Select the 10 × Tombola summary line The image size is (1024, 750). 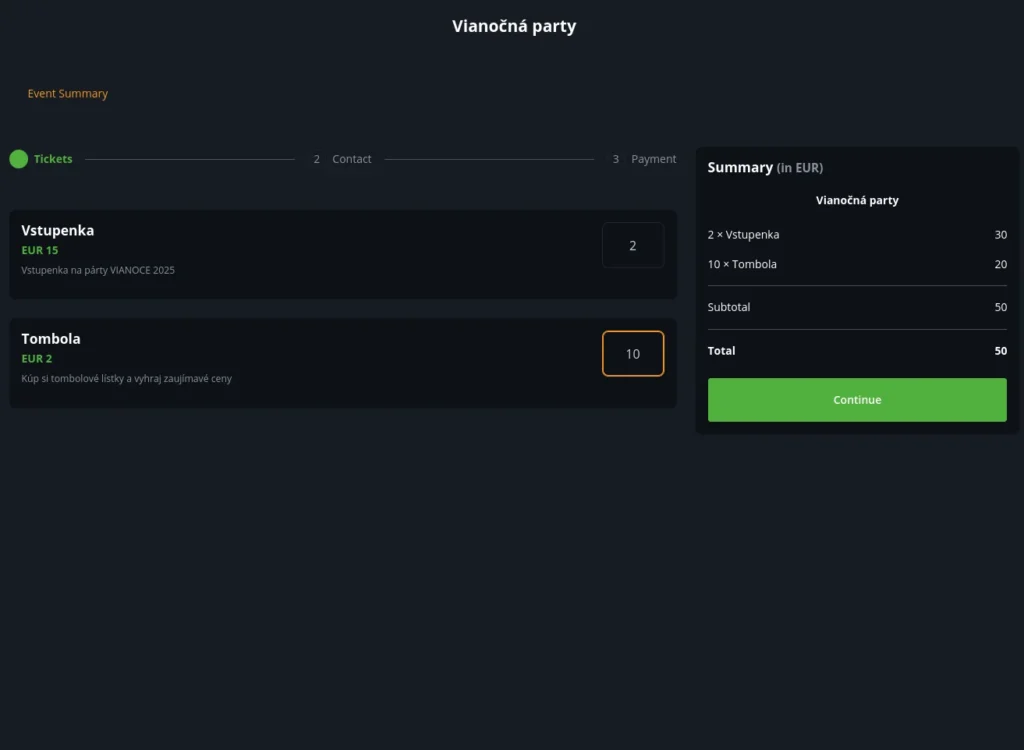coord(742,265)
